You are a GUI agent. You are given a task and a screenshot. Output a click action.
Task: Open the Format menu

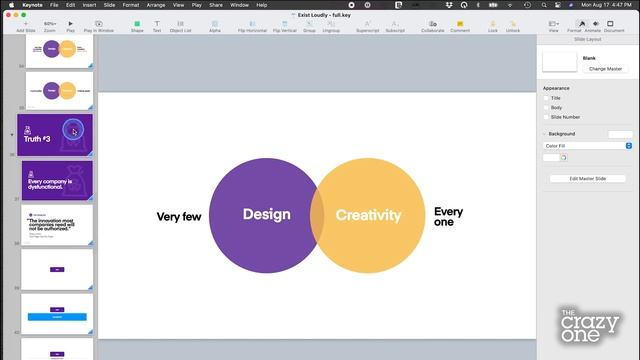click(x=131, y=5)
